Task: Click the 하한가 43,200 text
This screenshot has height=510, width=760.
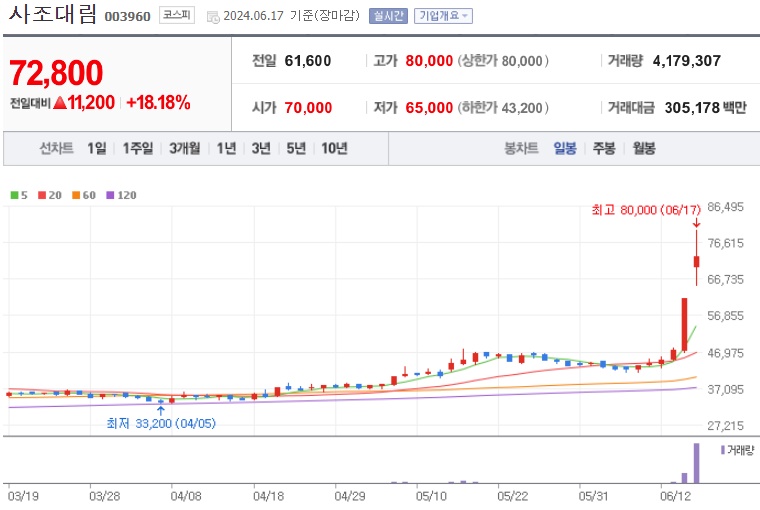Action: point(503,107)
